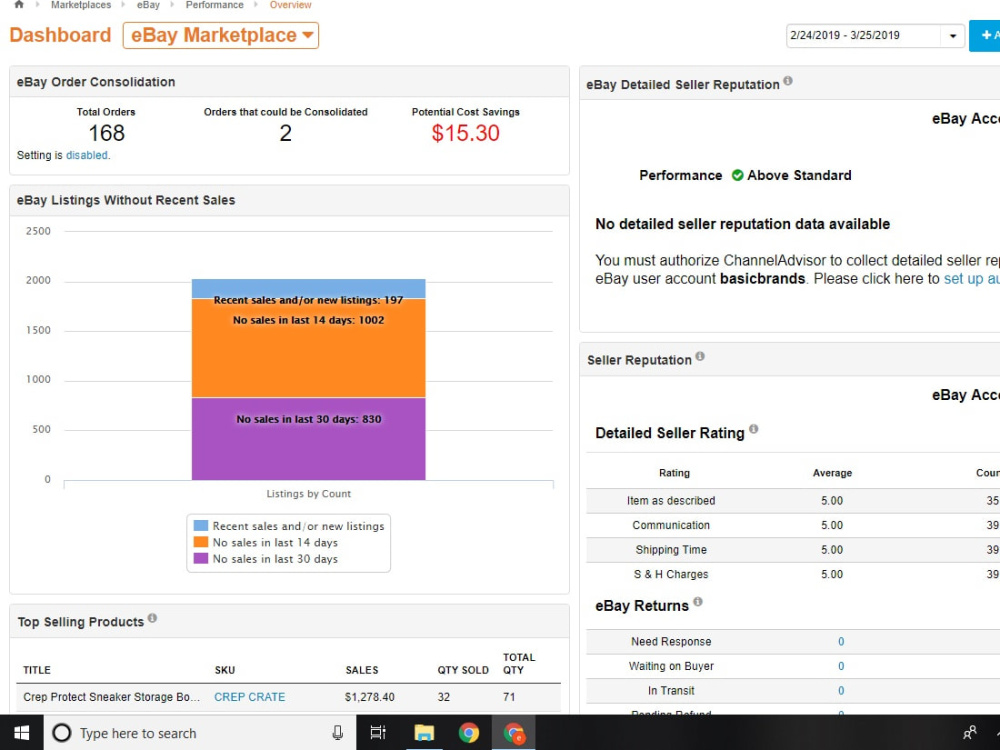Open the CREP CRATE SKU link
This screenshot has height=750, width=1000.
(249, 697)
